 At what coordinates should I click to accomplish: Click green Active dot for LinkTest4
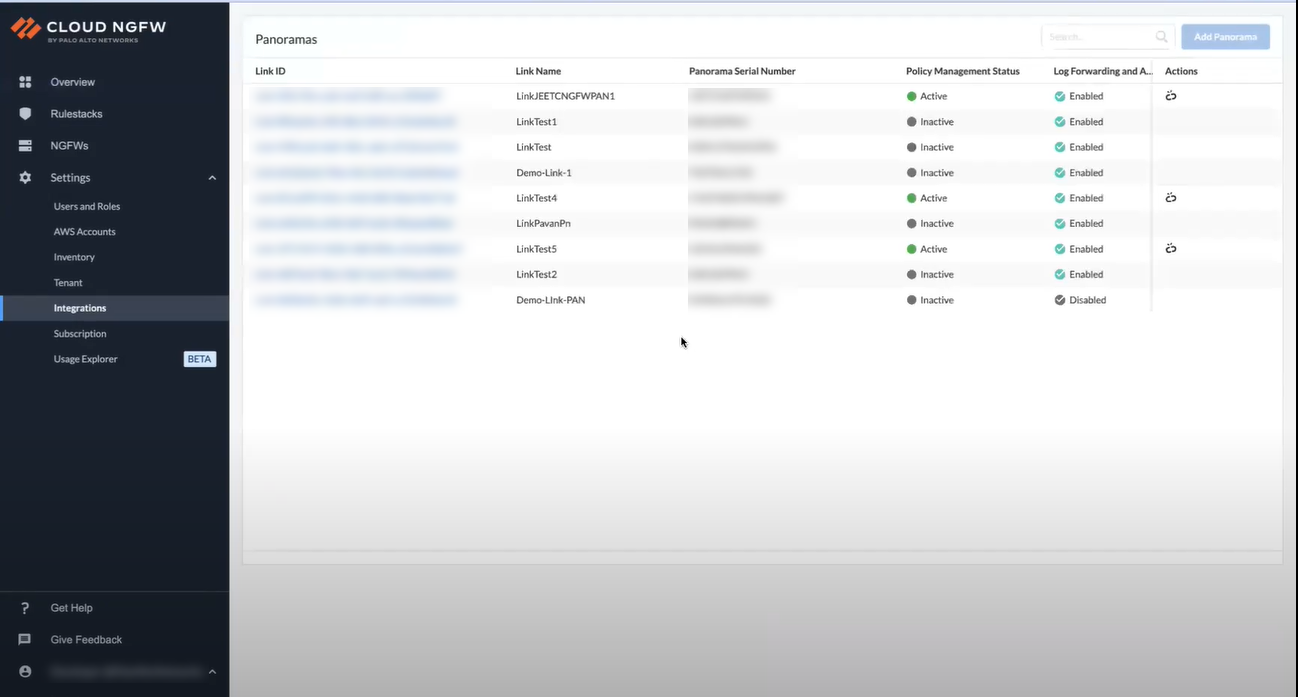click(912, 198)
